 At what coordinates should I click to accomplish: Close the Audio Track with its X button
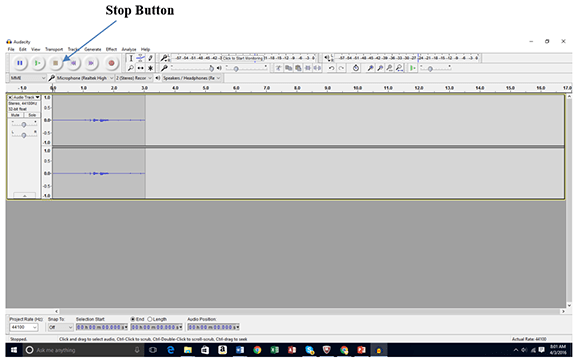pyautogui.click(x=10, y=97)
